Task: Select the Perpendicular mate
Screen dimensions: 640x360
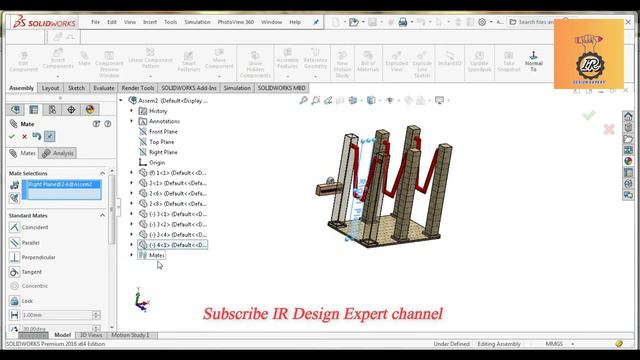Action: pyautogui.click(x=32, y=258)
